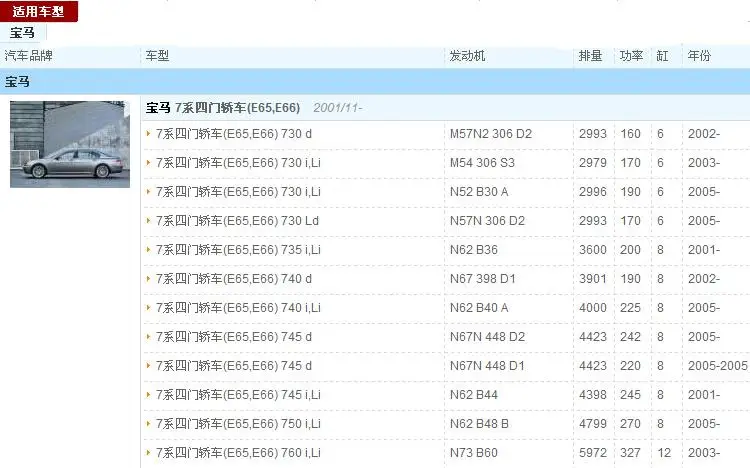Click the 2001/11- date in series heading
The image size is (750, 468).
tap(338, 108)
